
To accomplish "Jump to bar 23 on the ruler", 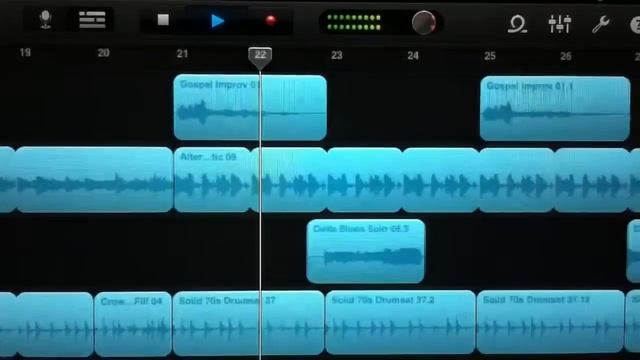I will (x=336, y=55).
